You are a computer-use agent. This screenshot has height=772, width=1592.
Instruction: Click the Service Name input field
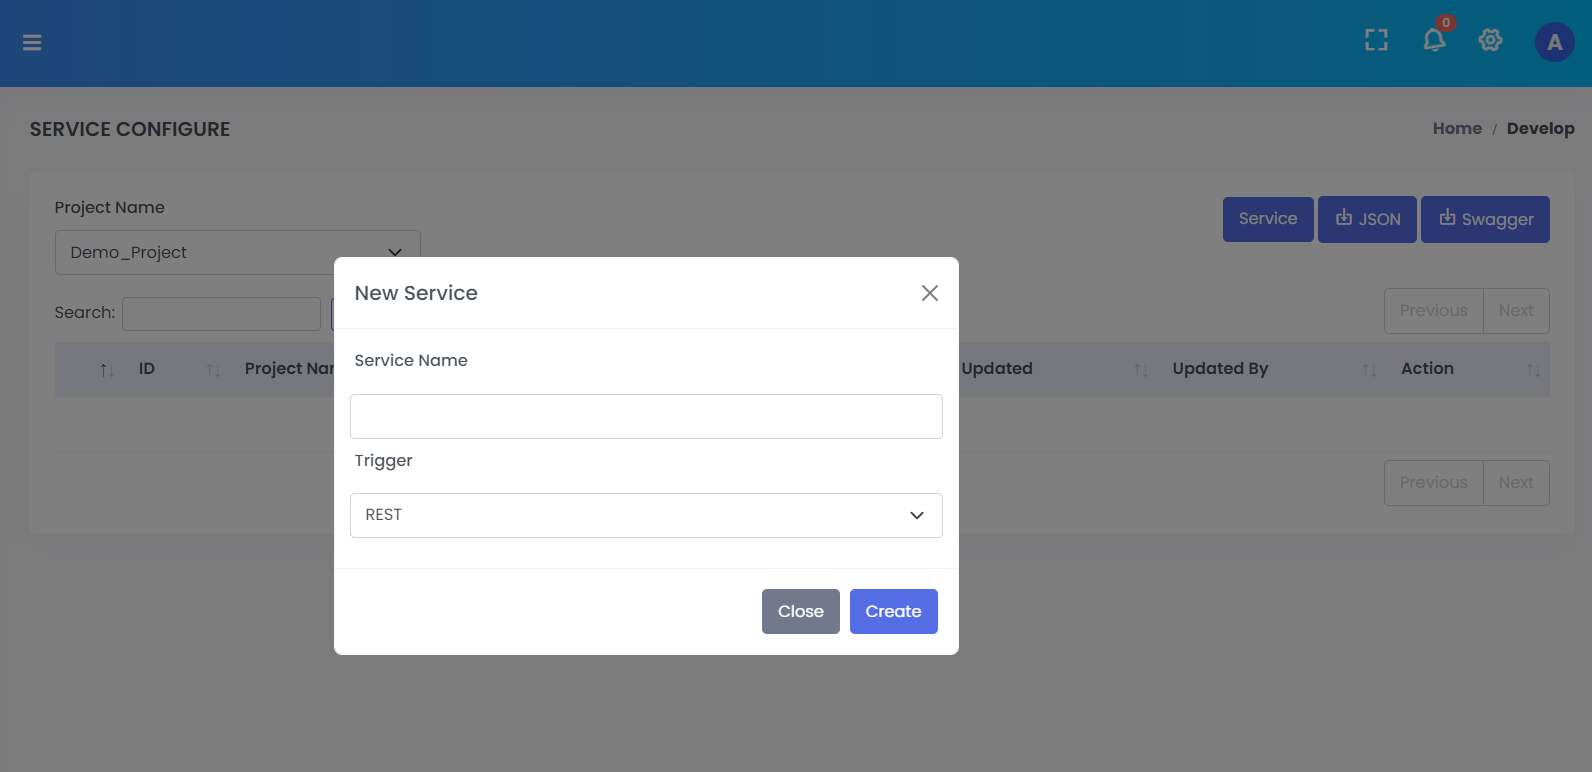tap(646, 416)
